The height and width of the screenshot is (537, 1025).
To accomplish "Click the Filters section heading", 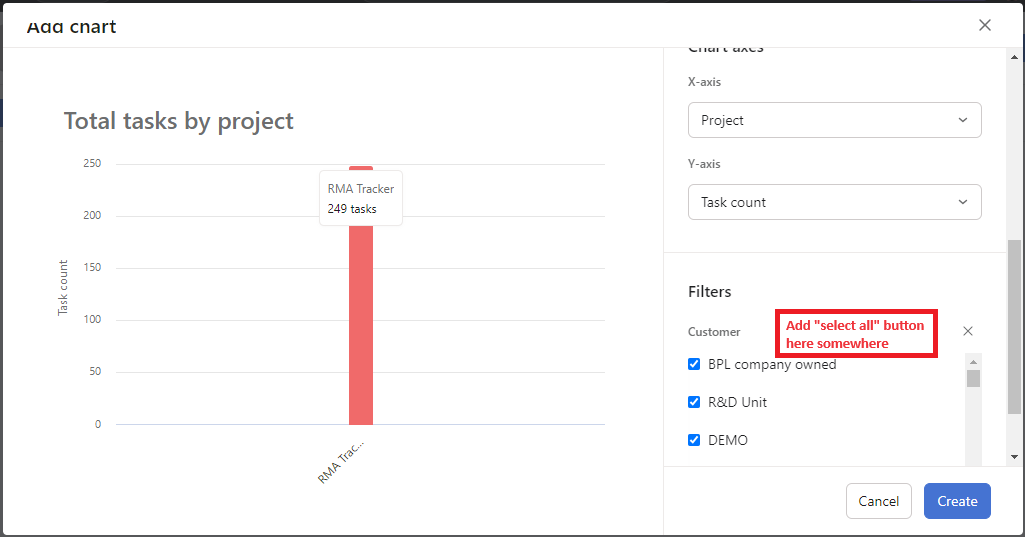I will [x=710, y=292].
